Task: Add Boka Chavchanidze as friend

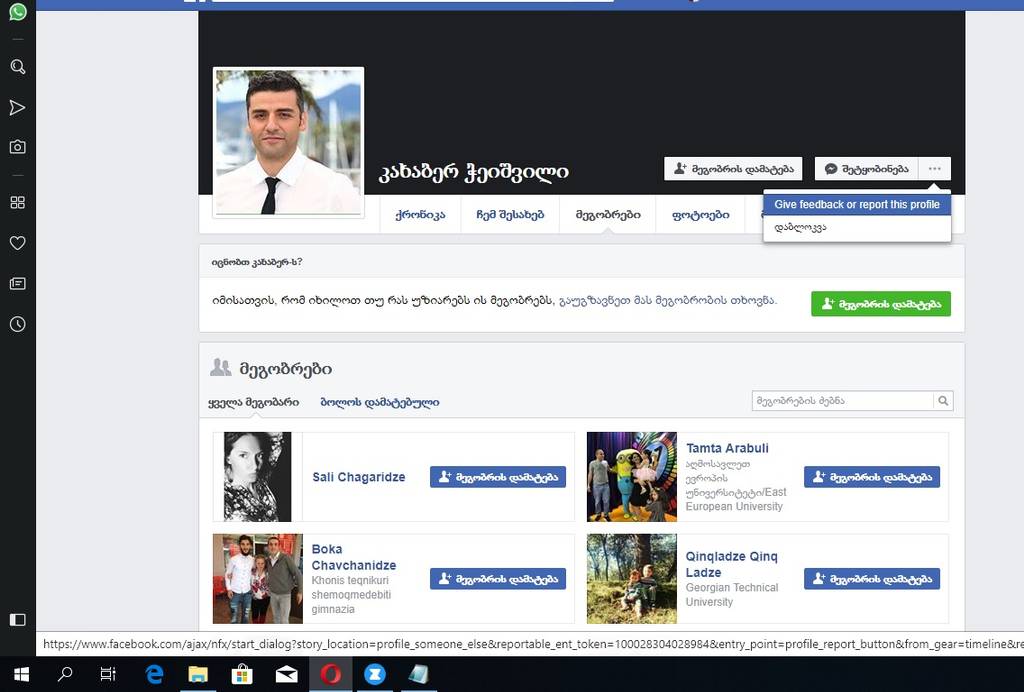Action: tap(498, 578)
